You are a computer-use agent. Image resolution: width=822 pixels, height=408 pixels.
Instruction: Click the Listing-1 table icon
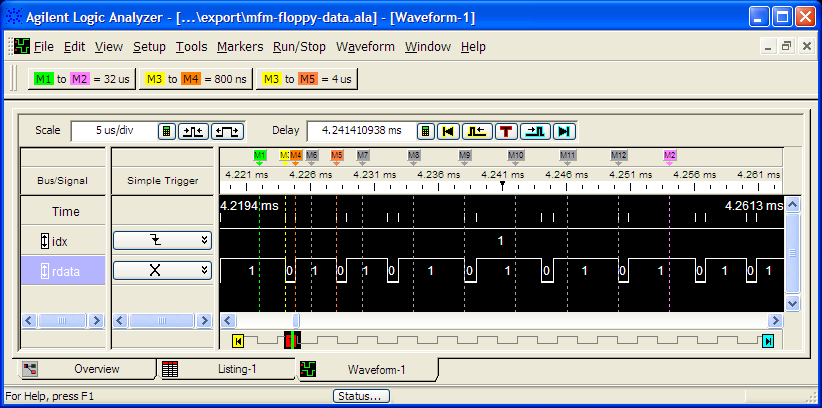click(x=169, y=369)
